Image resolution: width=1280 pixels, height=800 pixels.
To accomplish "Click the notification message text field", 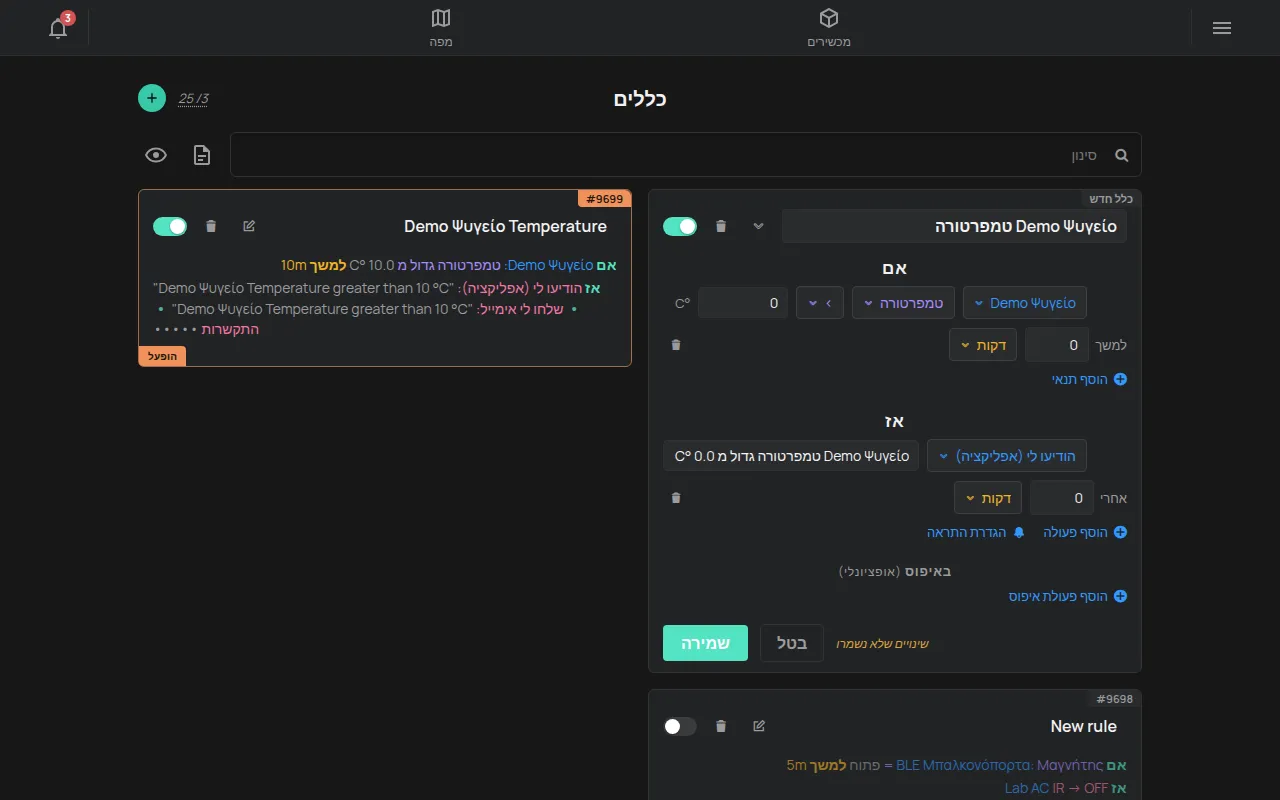I will pyautogui.click(x=791, y=456).
